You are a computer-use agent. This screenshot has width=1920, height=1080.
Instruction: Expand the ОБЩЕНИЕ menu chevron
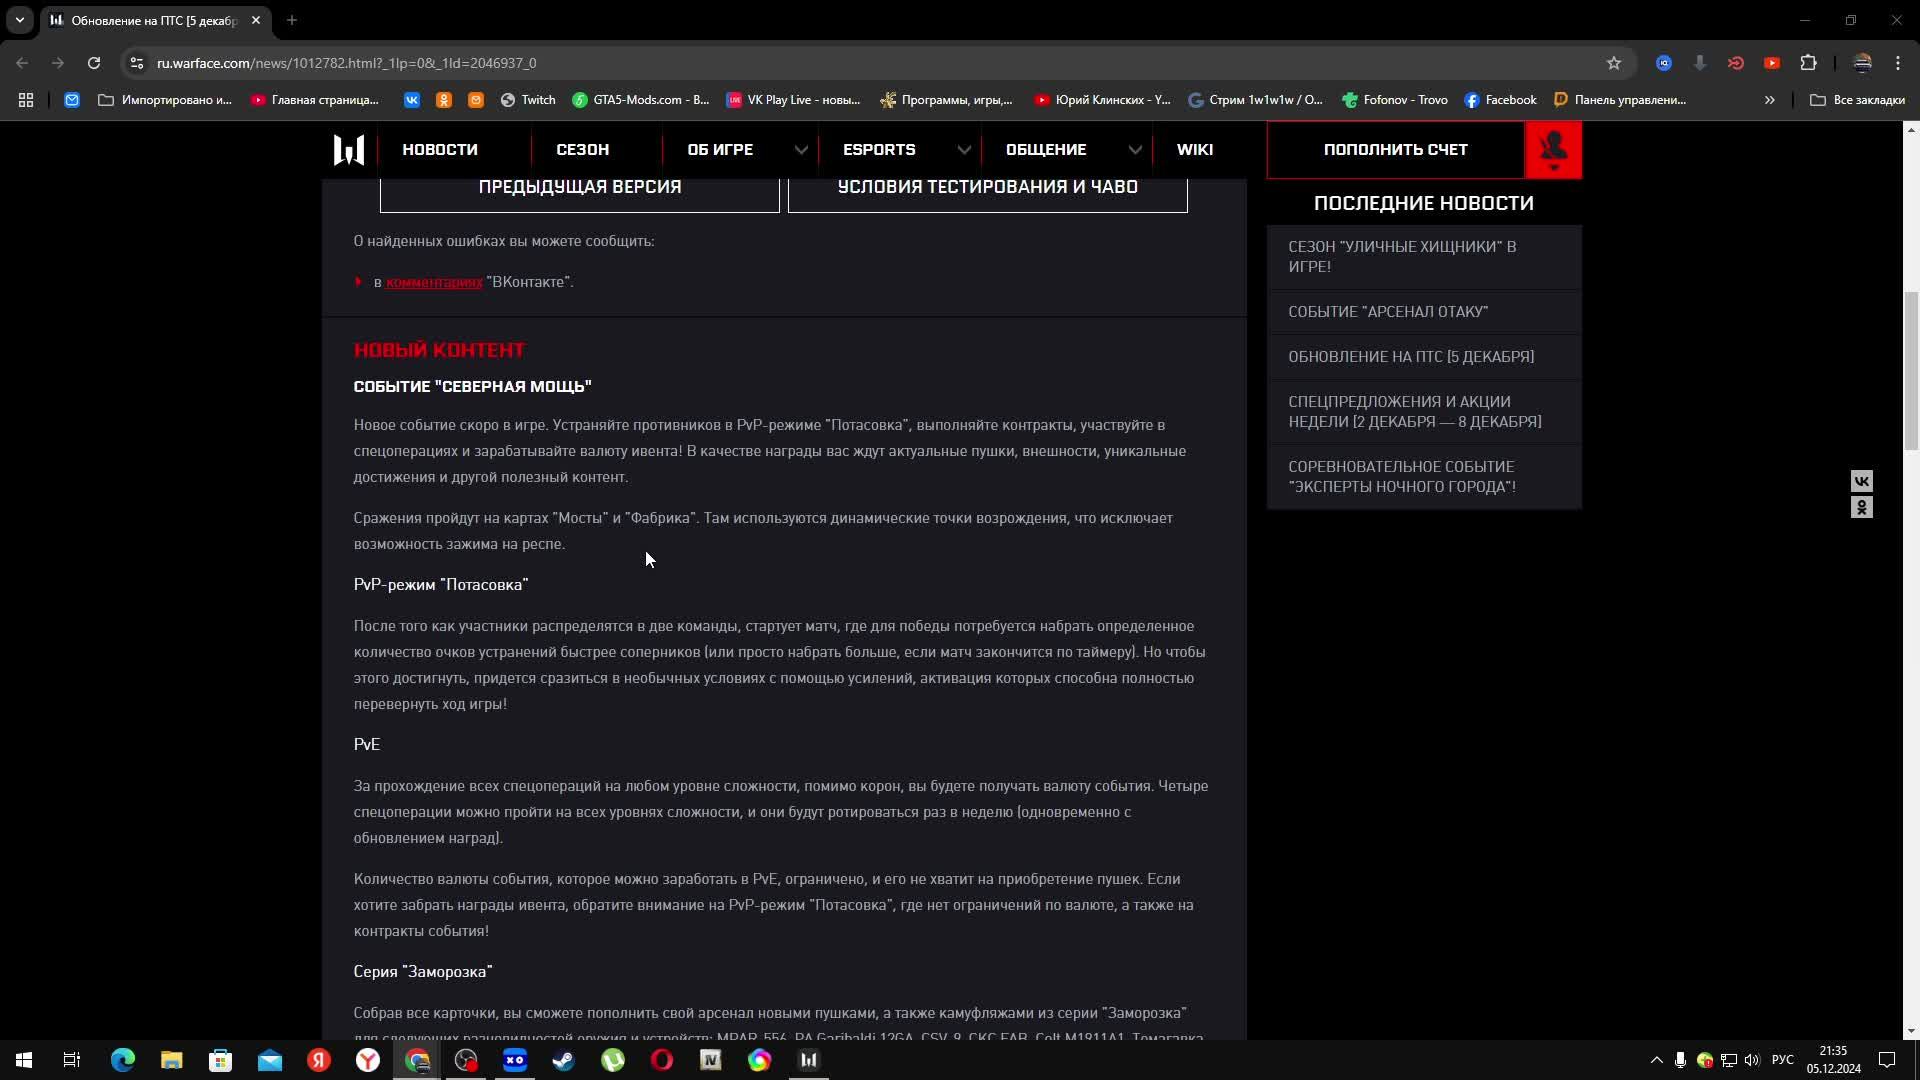[1134, 150]
